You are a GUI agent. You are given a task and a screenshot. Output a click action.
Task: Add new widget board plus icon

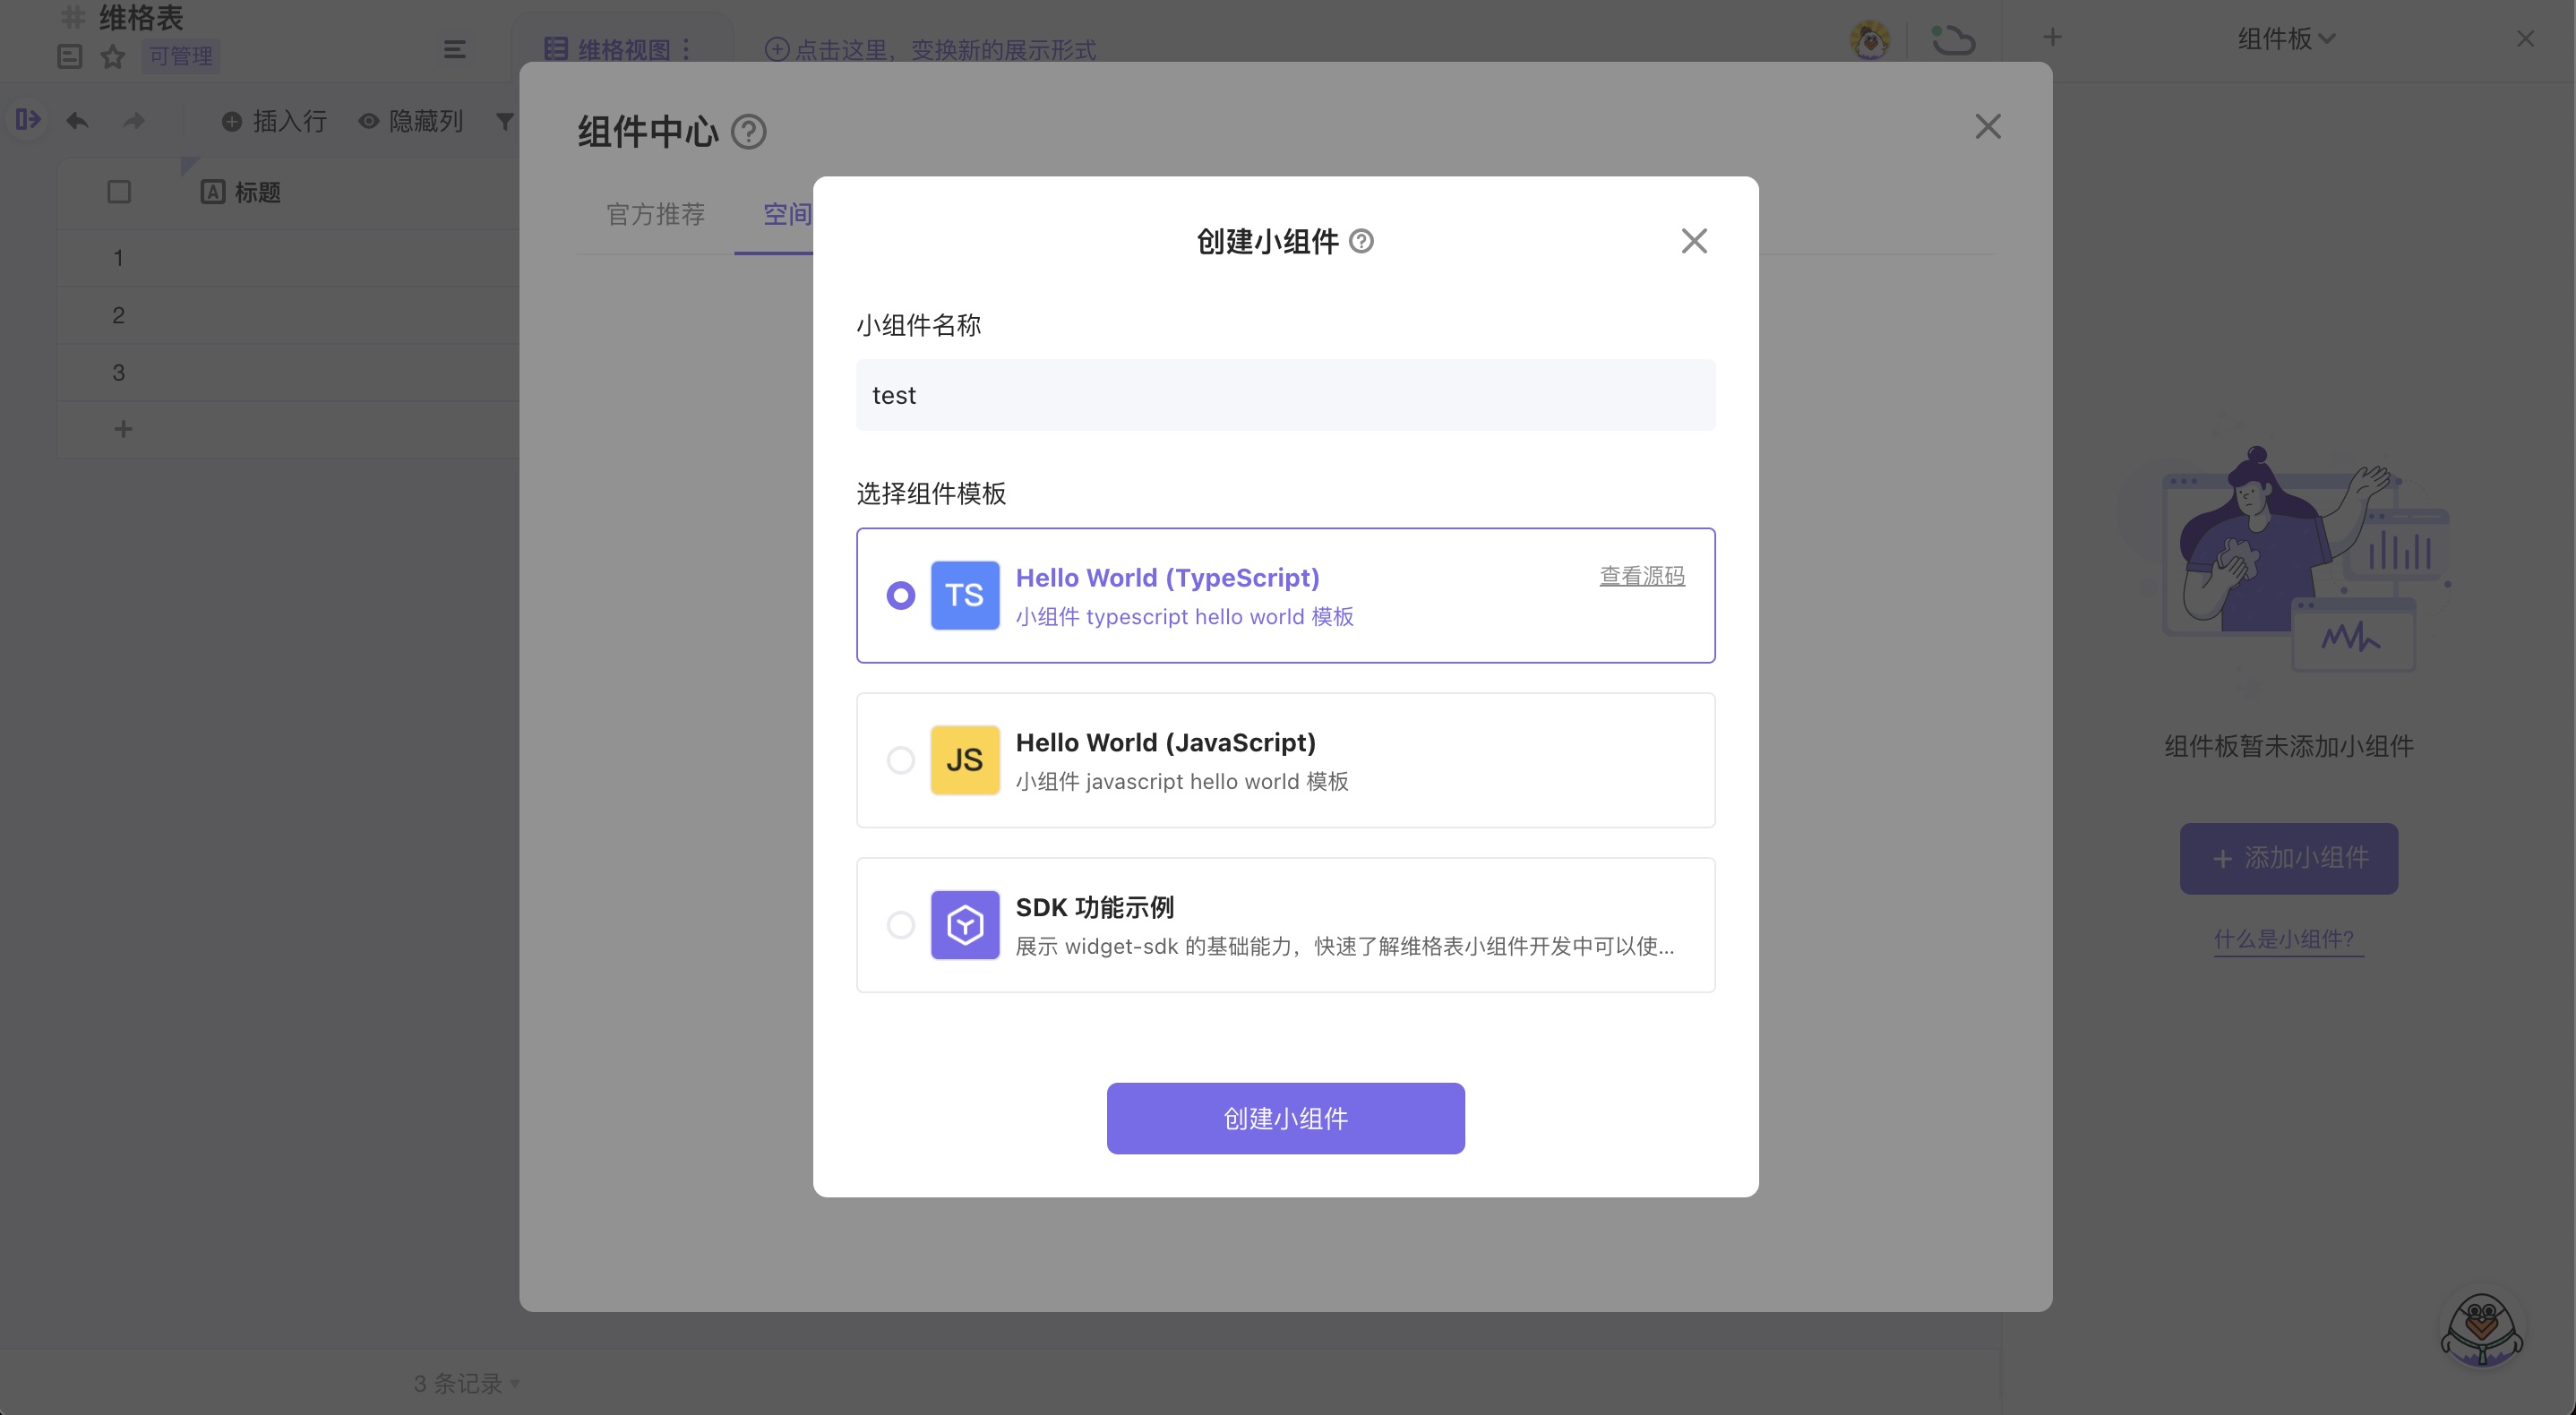point(2051,38)
